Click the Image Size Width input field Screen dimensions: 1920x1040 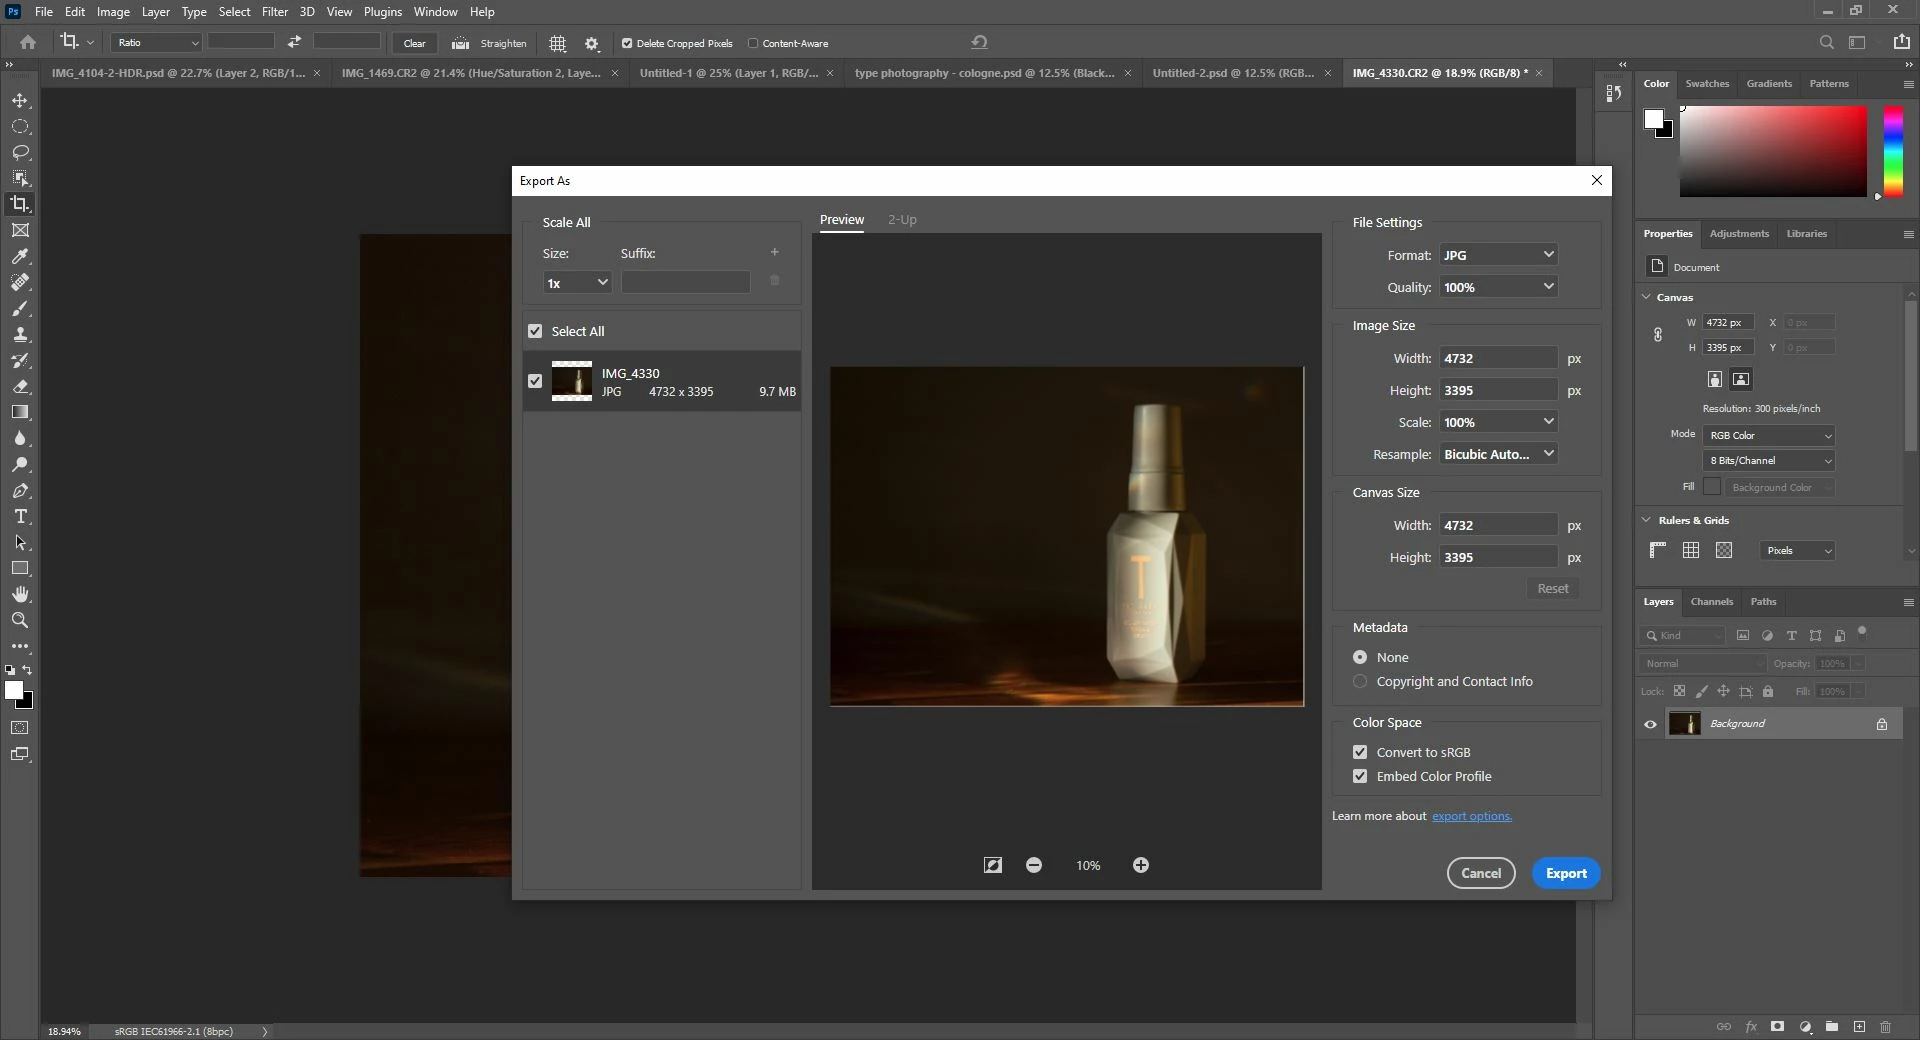tap(1497, 358)
